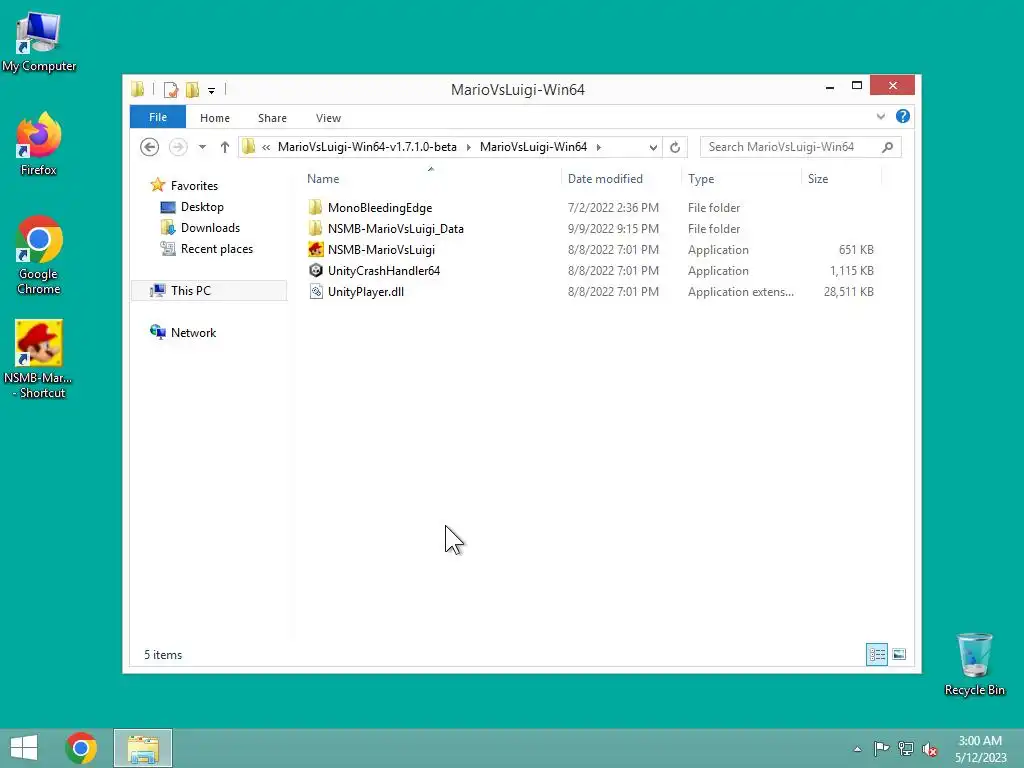Open the My Computer desktop icon
Image resolution: width=1024 pixels, height=768 pixels.
coord(39,42)
